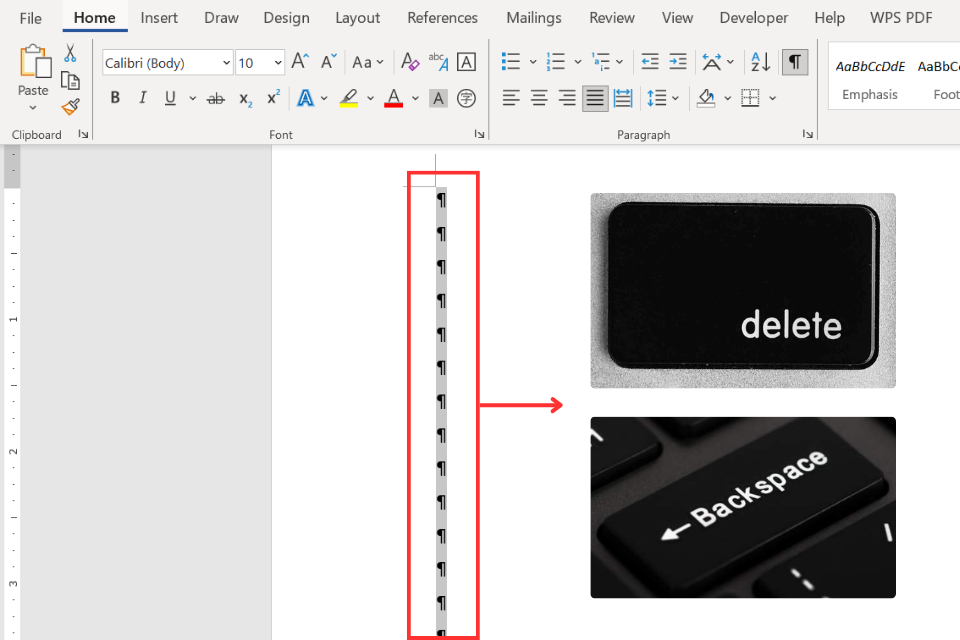Apply bulleted list
Viewport: 960px width, 640px height.
point(511,61)
